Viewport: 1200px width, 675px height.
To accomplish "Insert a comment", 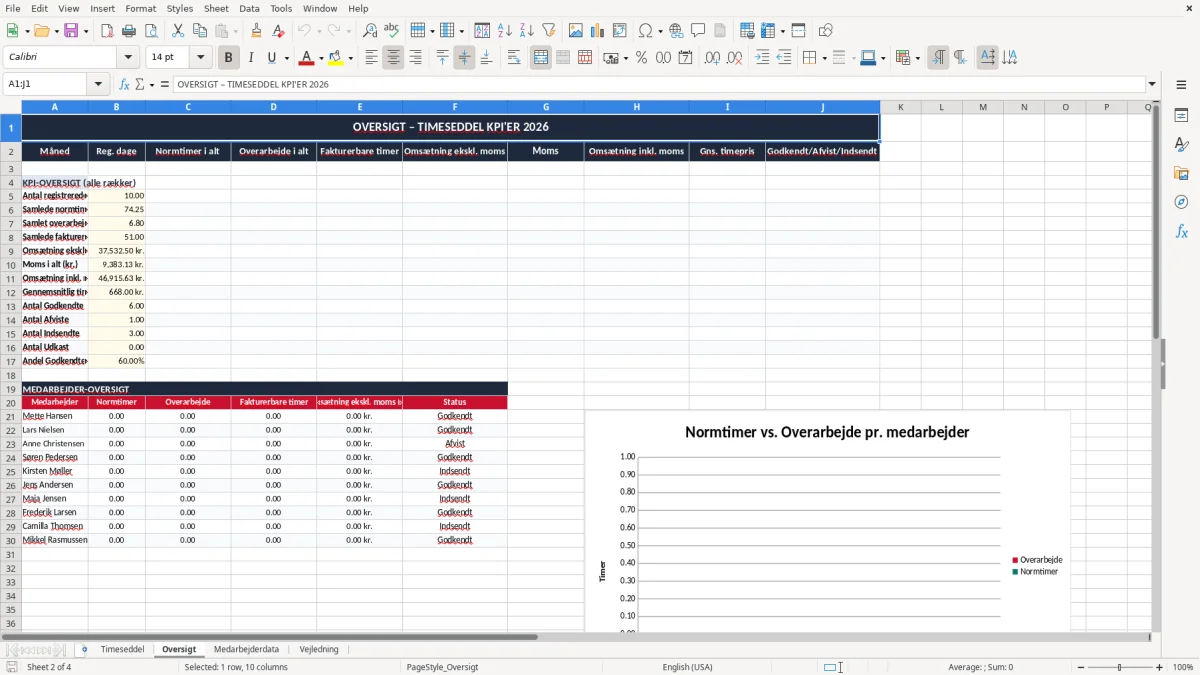I will point(698,31).
